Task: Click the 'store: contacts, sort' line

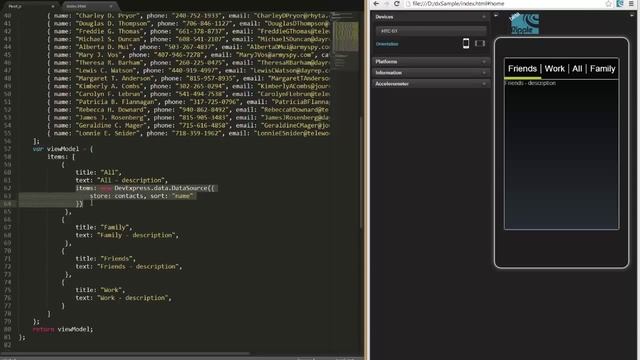Action: (142, 196)
